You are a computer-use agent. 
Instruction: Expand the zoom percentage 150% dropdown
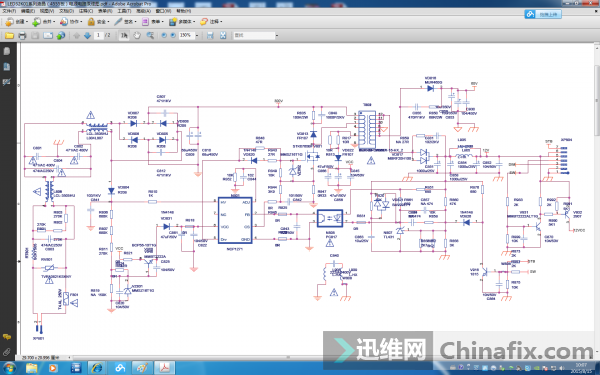click(x=197, y=36)
